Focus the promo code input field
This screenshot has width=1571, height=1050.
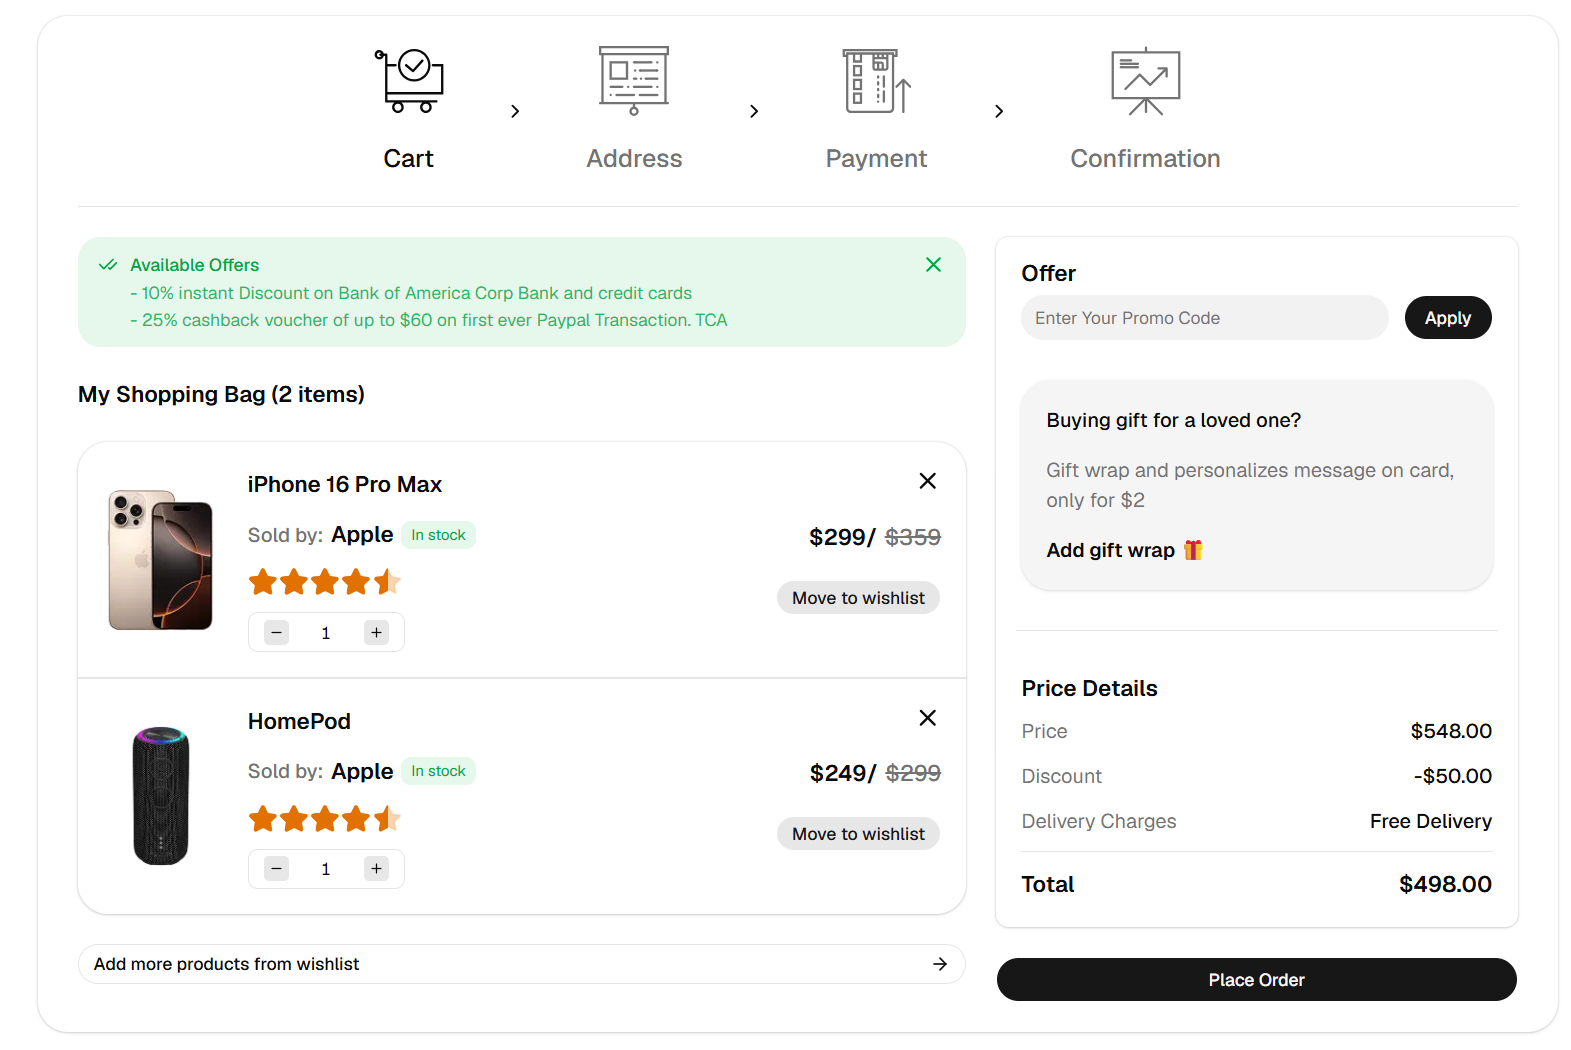point(1204,318)
